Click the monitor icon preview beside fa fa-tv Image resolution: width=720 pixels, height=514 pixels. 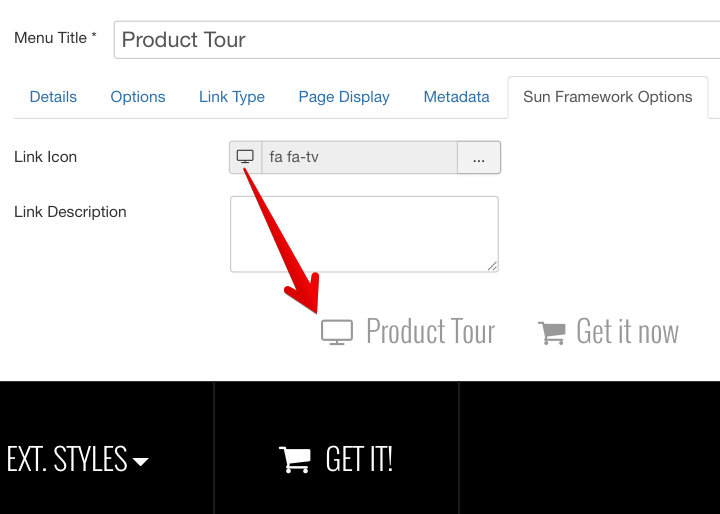click(x=245, y=157)
